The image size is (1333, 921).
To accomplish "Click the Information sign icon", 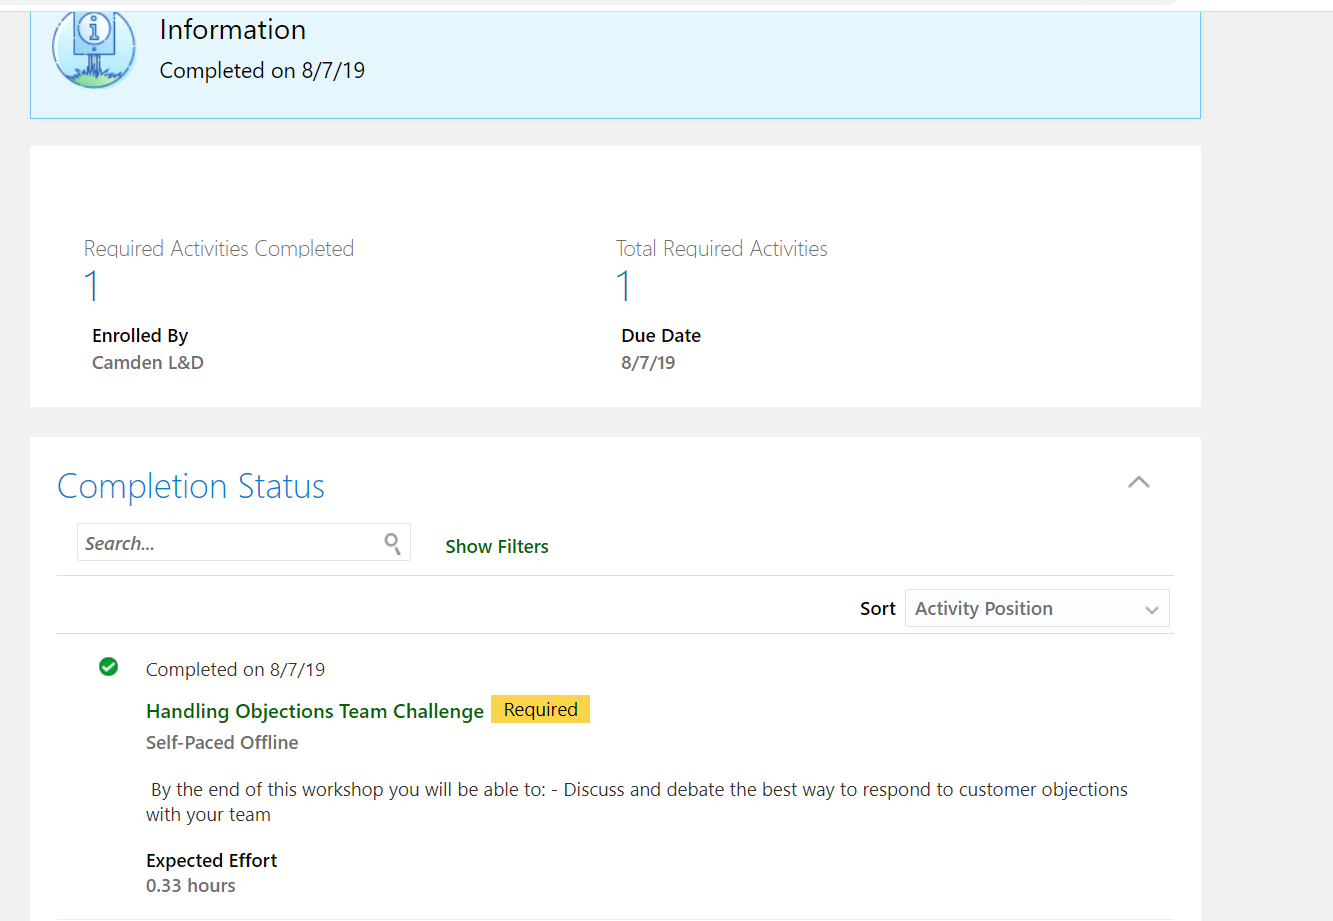I will (94, 48).
